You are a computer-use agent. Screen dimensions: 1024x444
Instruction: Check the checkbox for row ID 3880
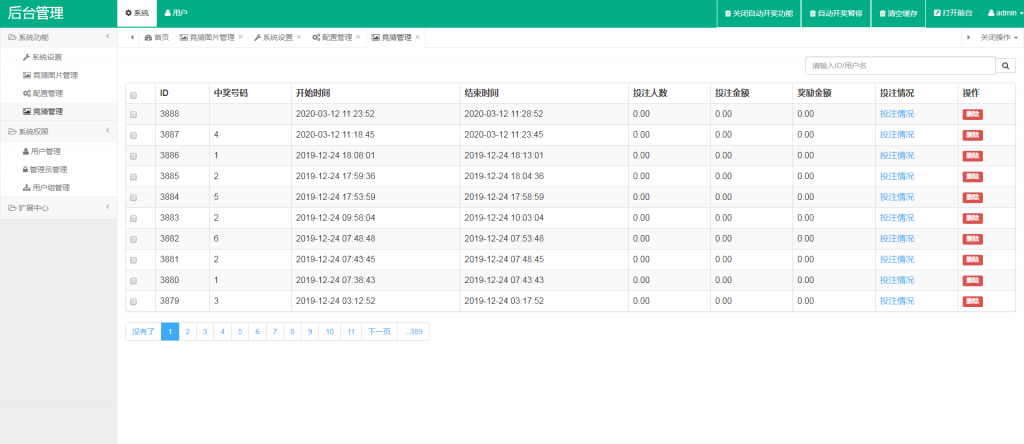(x=134, y=281)
